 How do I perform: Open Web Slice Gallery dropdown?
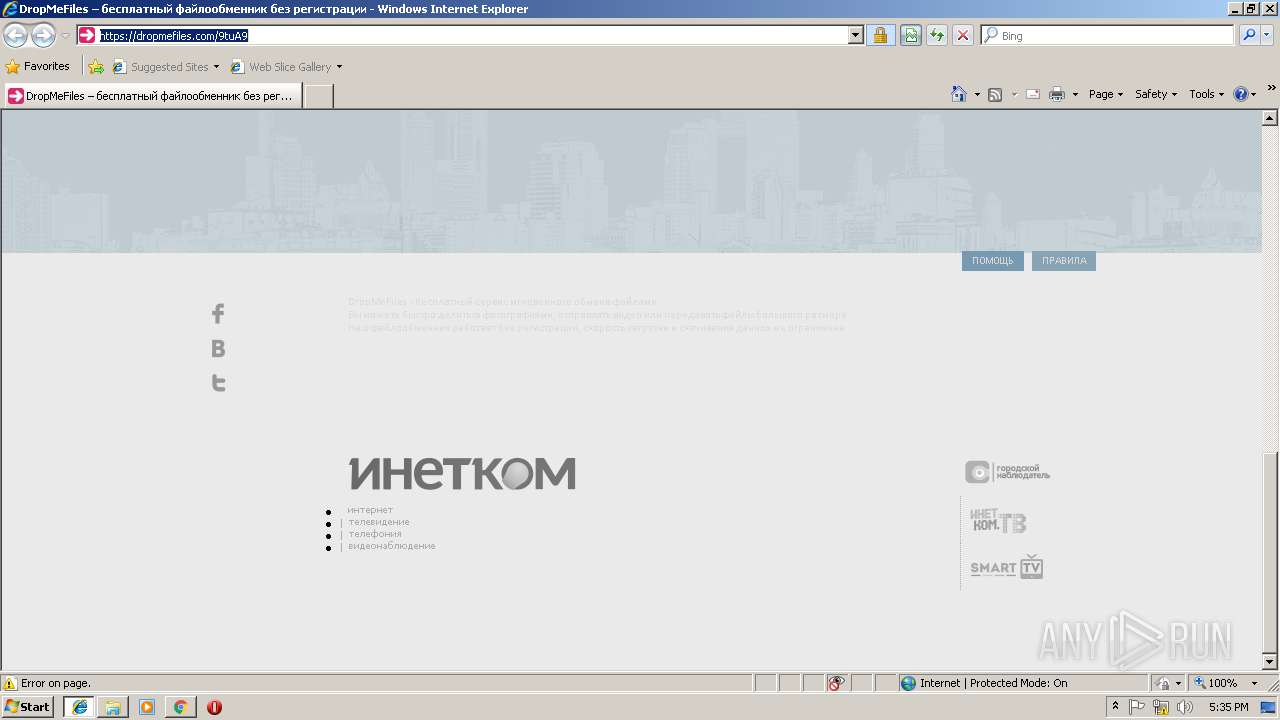pos(286,67)
